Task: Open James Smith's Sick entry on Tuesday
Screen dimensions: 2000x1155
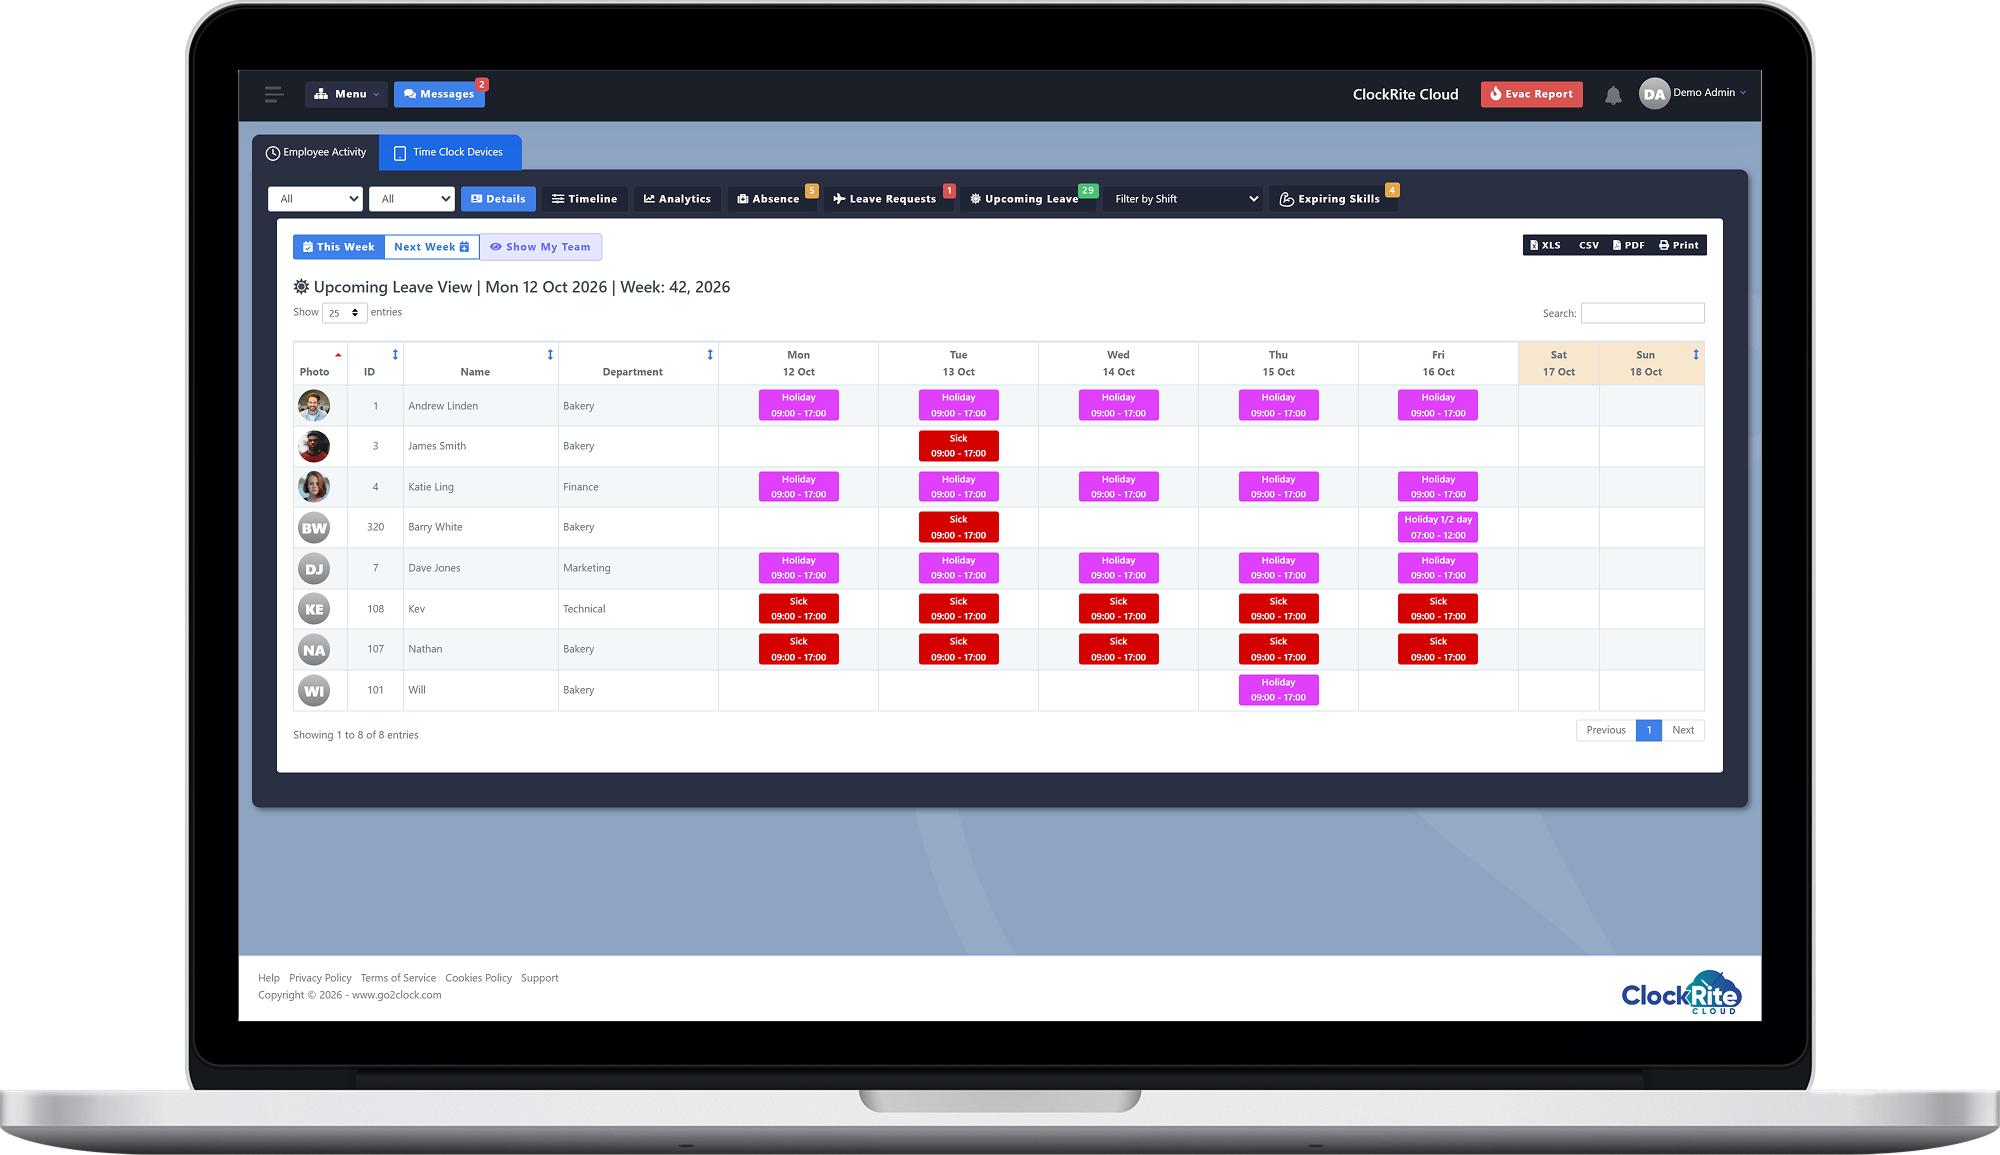Action: point(958,446)
